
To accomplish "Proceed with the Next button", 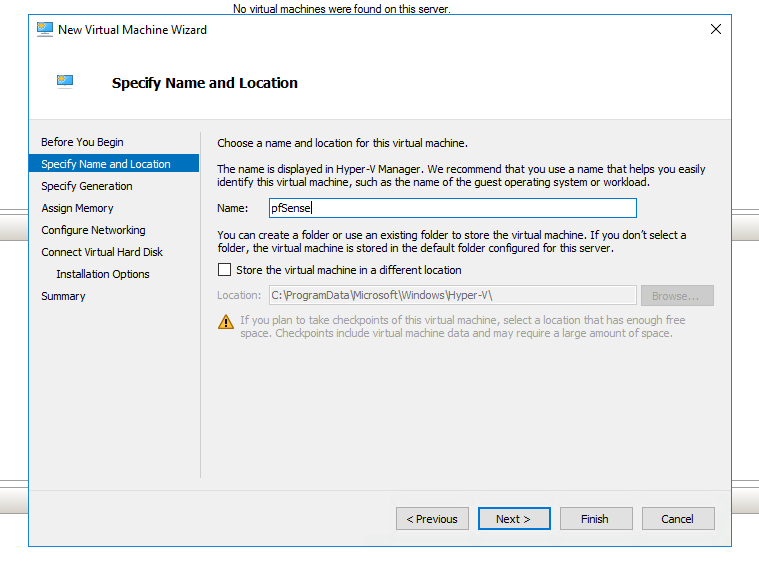I will 513,519.
